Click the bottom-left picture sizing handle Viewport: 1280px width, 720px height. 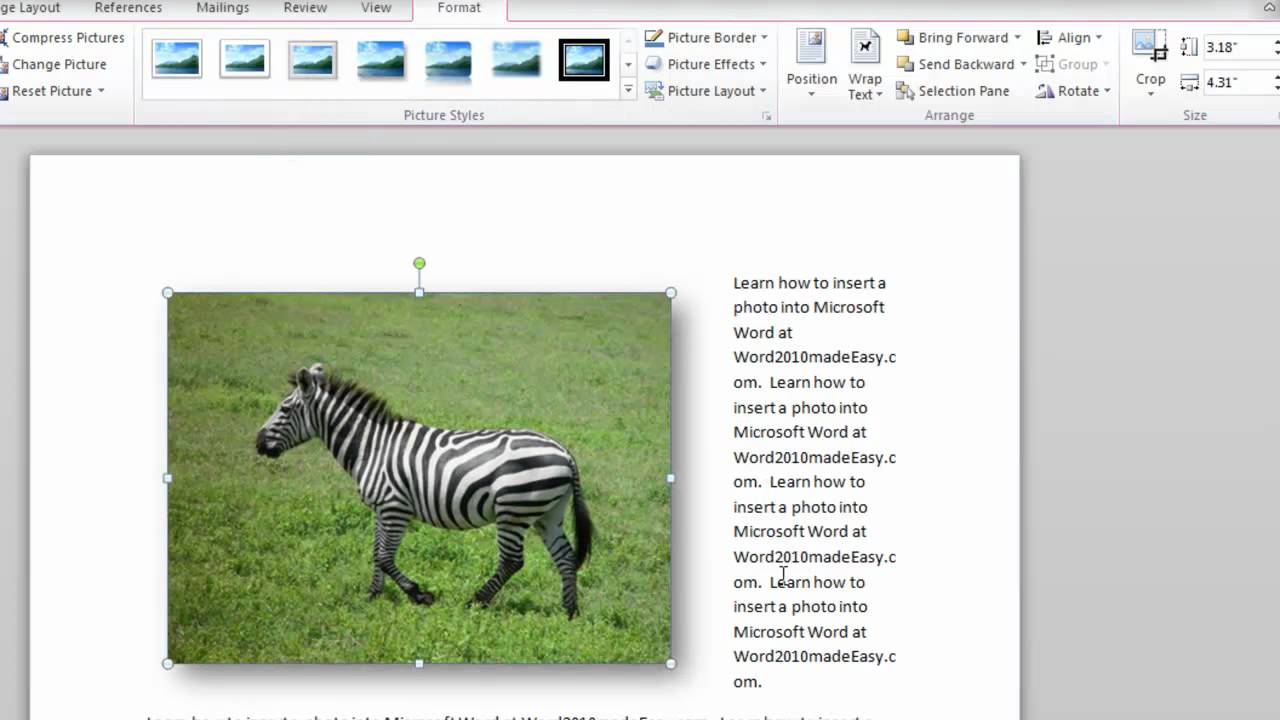[x=168, y=663]
